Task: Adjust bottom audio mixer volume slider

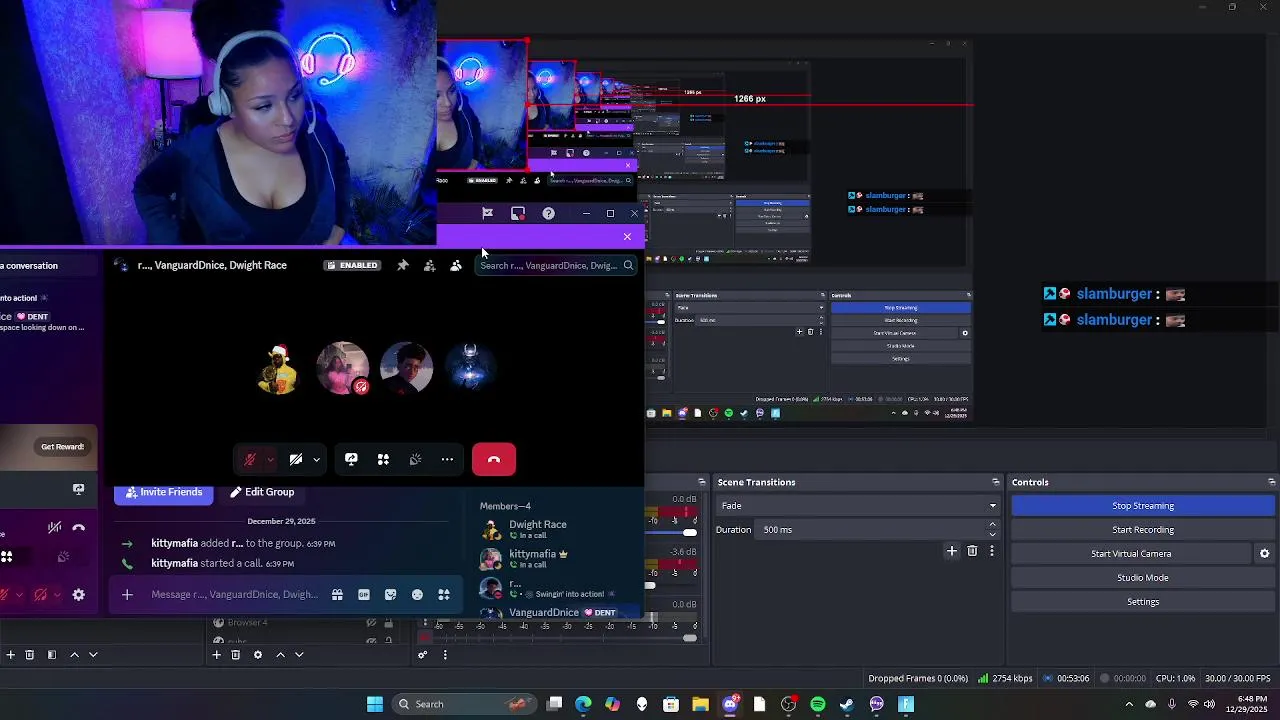Action: tap(690, 638)
